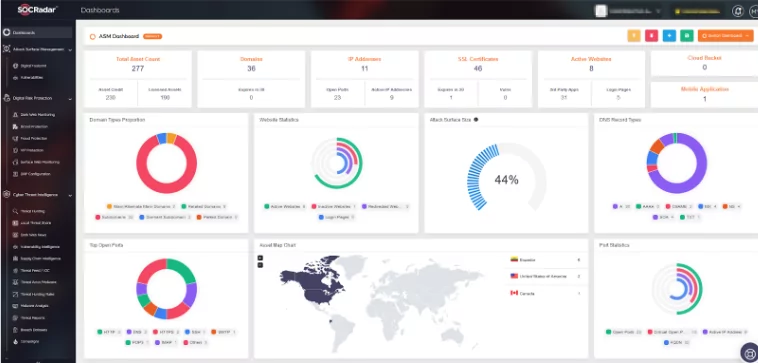Open the company selector dropdown

coord(629,11)
